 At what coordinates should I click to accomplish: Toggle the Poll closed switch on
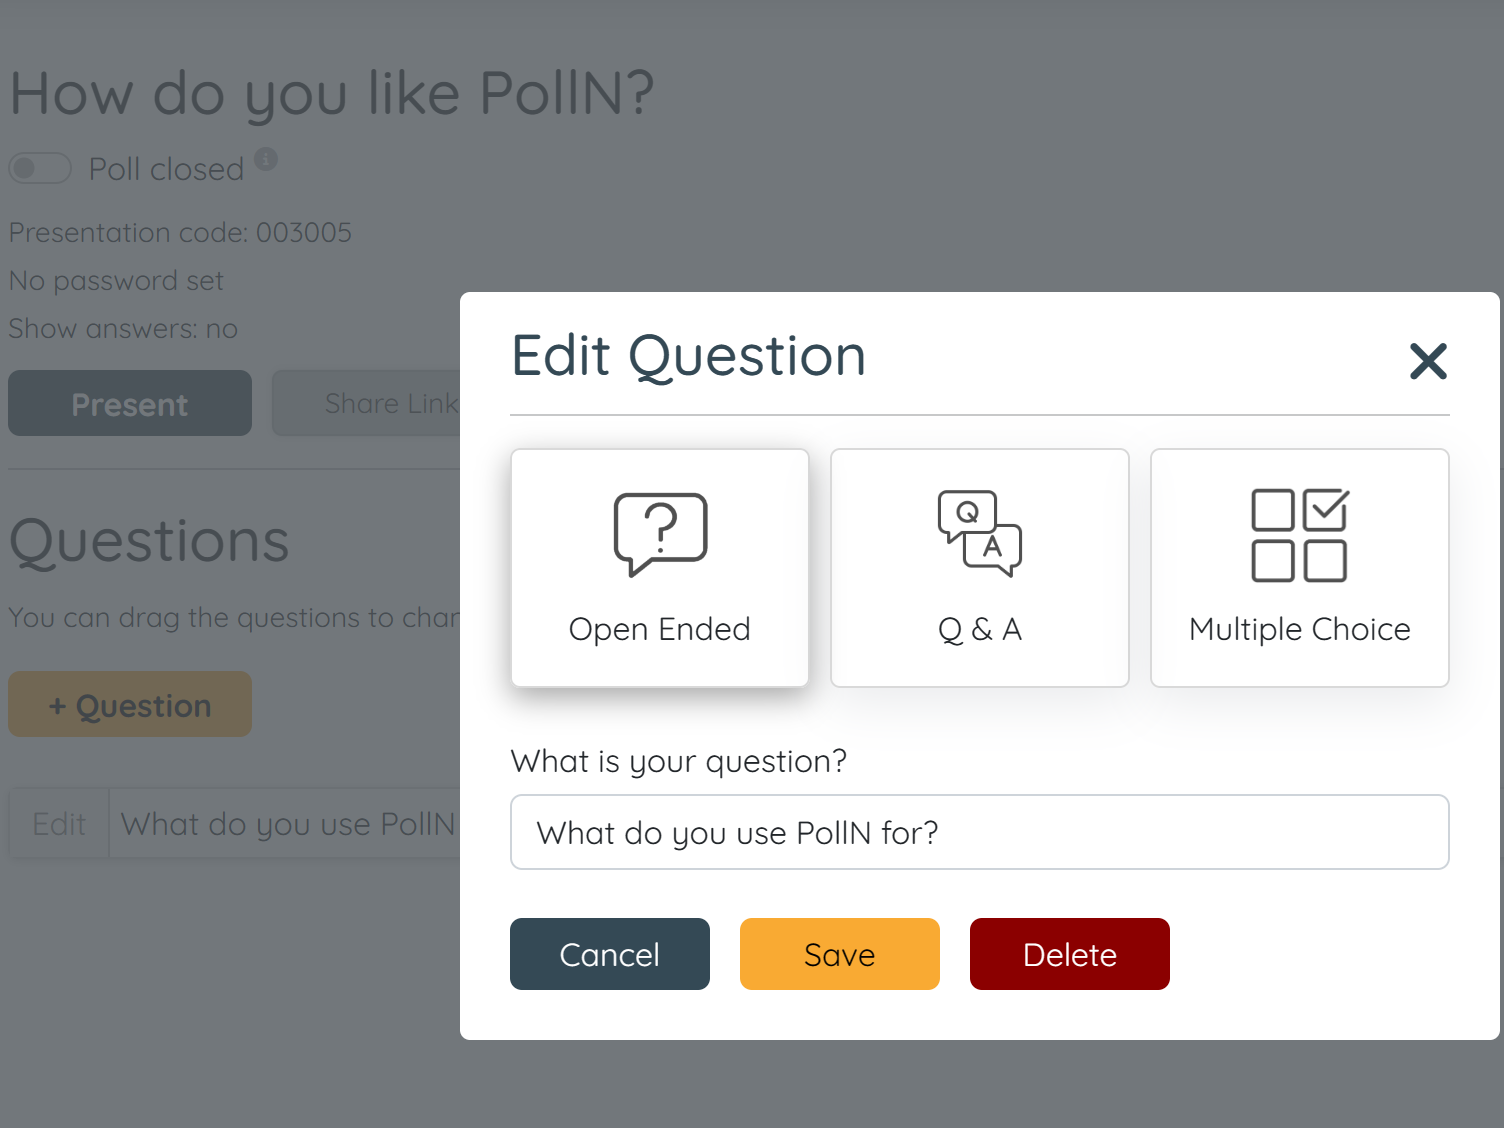(x=40, y=168)
